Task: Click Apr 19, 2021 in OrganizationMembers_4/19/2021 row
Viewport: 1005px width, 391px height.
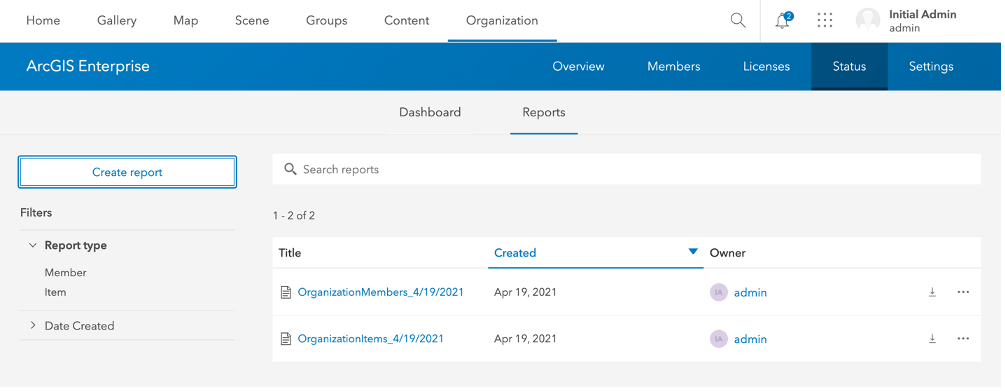Action: pyautogui.click(x=525, y=292)
